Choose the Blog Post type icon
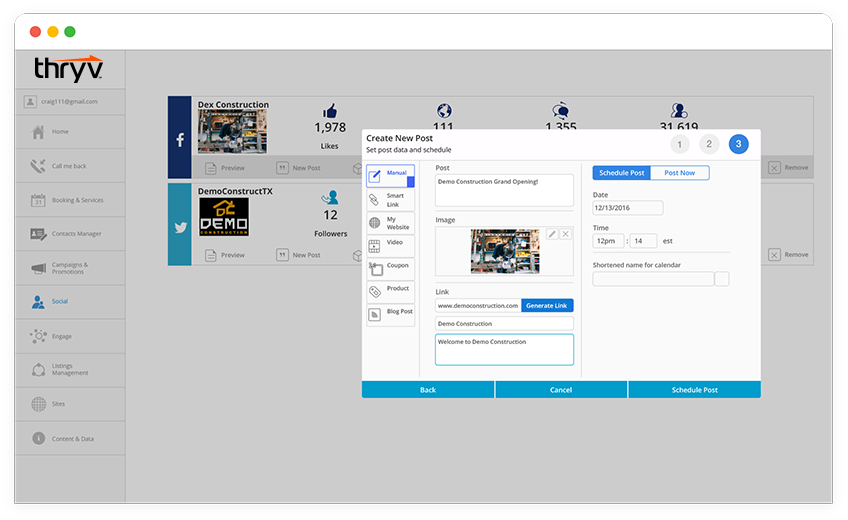The height and width of the screenshot is (520, 848). pos(374,315)
